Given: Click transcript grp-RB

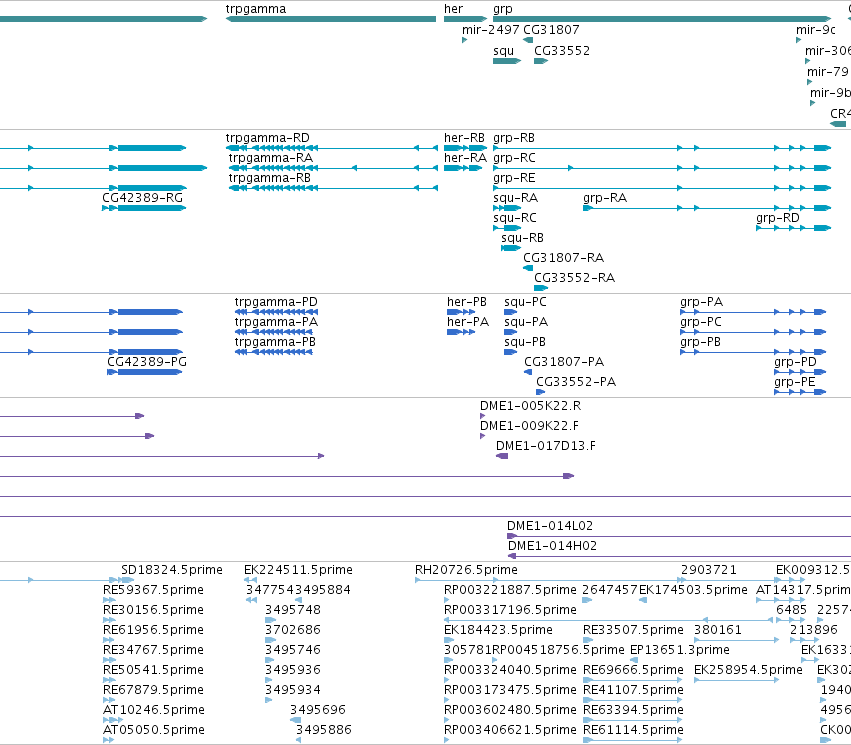Looking at the screenshot, I should (x=662, y=148).
